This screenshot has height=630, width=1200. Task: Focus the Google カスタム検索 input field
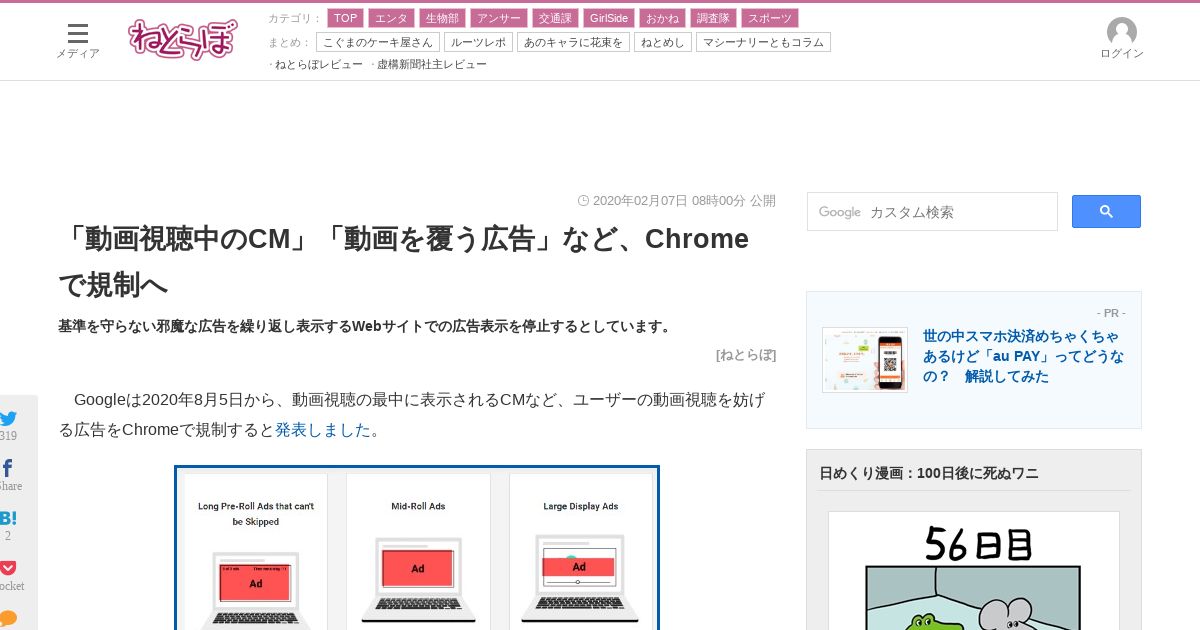point(932,212)
